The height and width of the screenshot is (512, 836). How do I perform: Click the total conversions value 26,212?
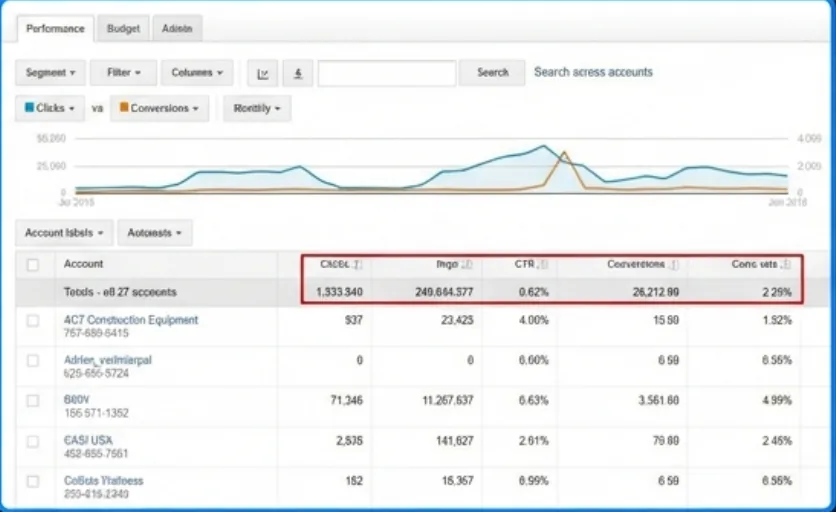(655, 292)
